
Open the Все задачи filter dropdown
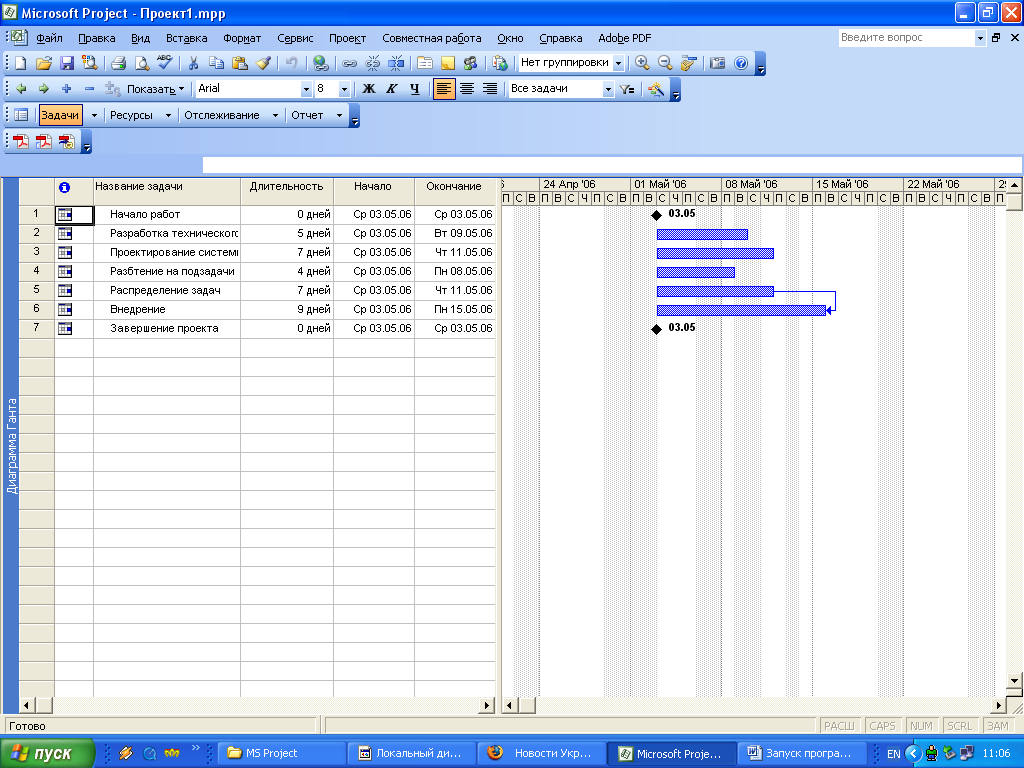tap(608, 89)
